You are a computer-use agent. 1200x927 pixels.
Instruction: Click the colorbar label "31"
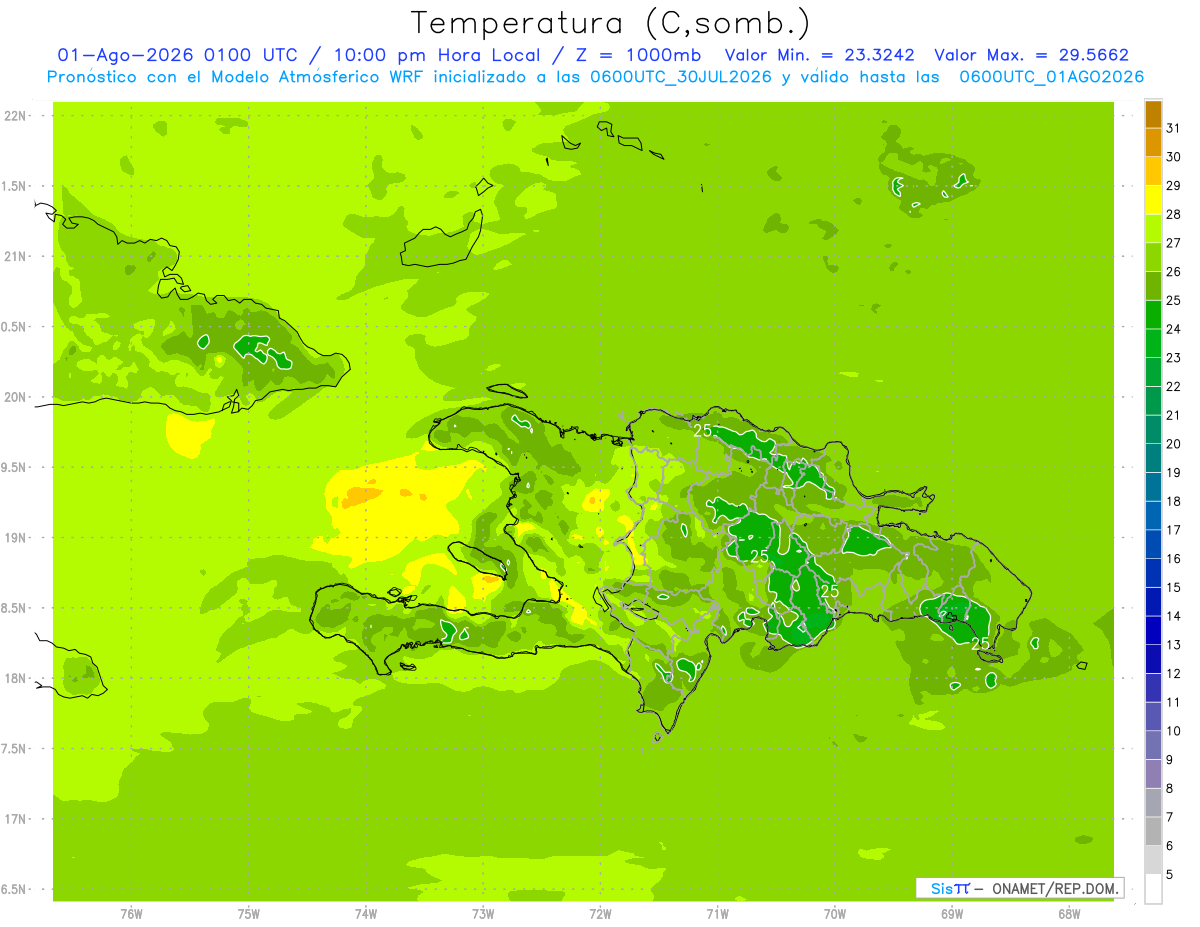tap(1174, 128)
